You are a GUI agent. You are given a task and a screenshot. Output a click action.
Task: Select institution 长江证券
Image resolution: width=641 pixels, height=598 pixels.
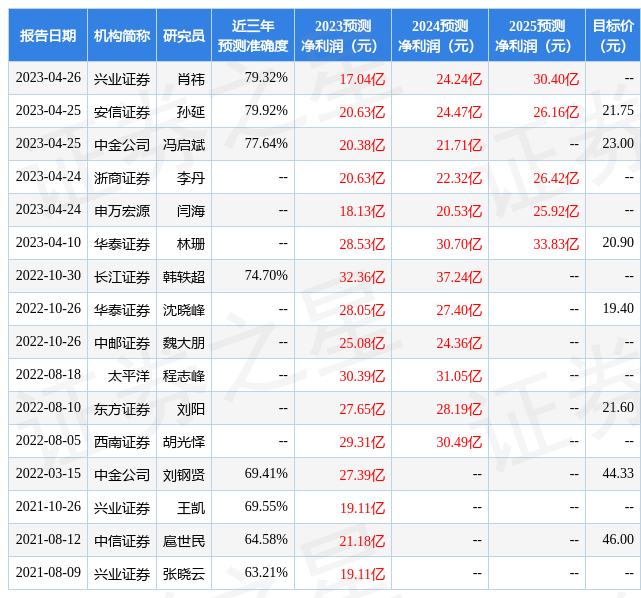(122, 278)
